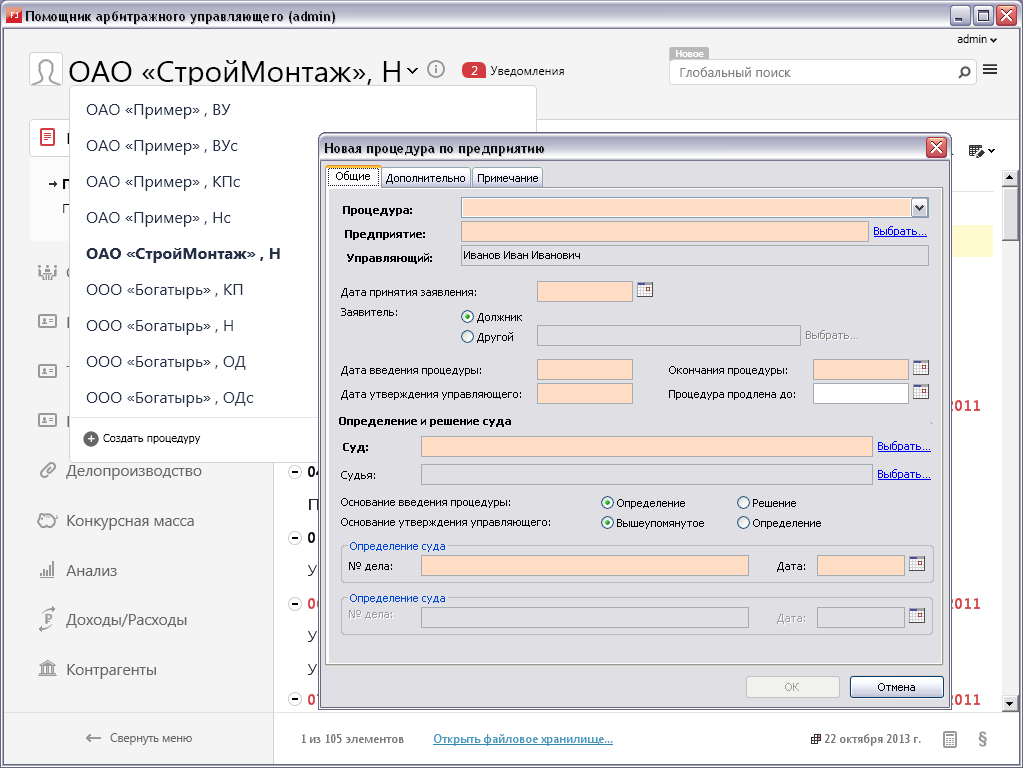1023x768 pixels.
Task: Toggle the procedure list chevron by ОАО «СтройМонтаж»
Action: point(412,70)
